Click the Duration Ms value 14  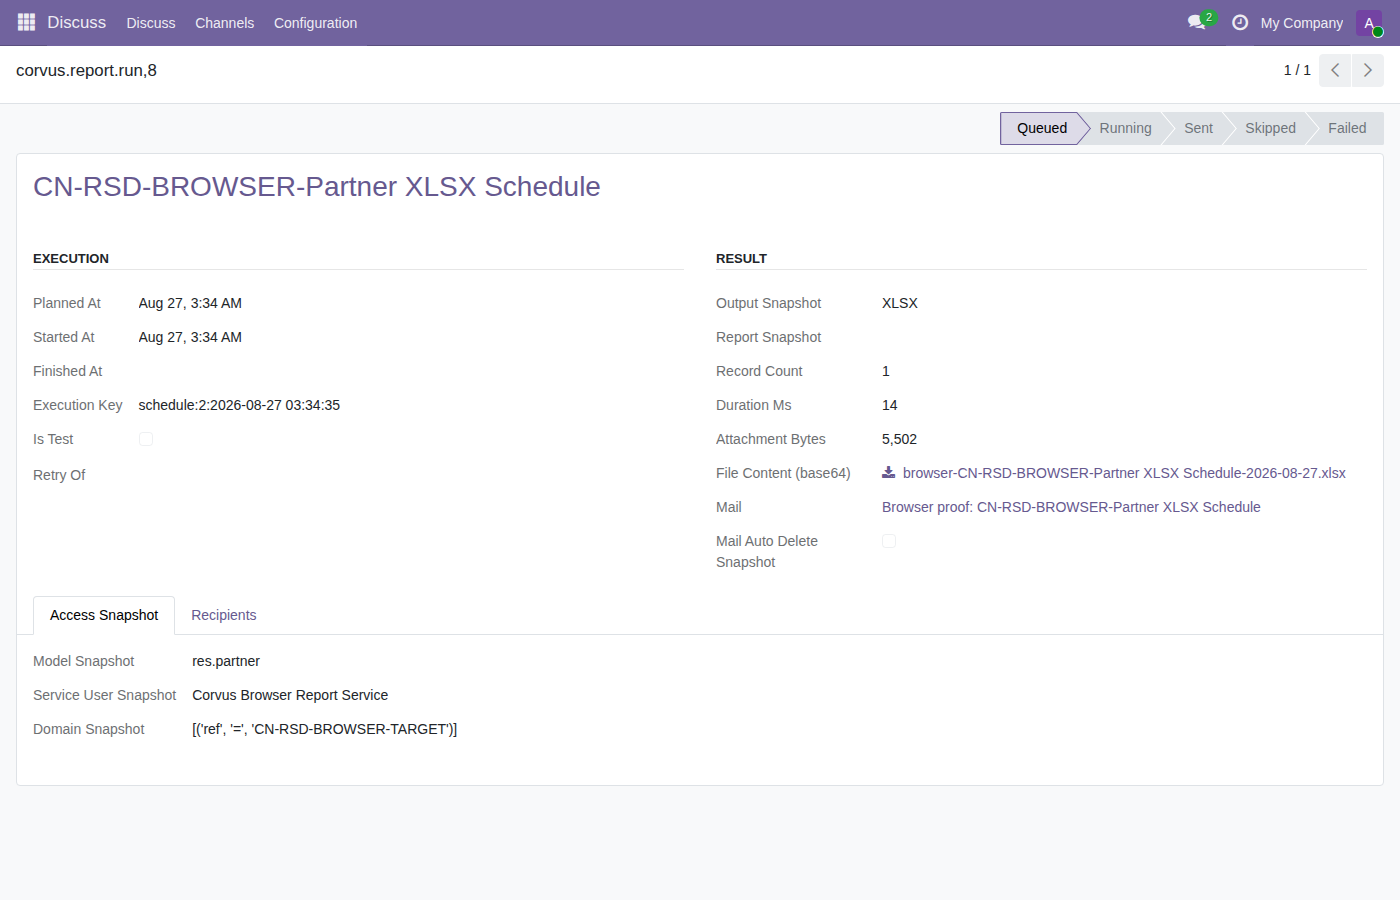890,405
